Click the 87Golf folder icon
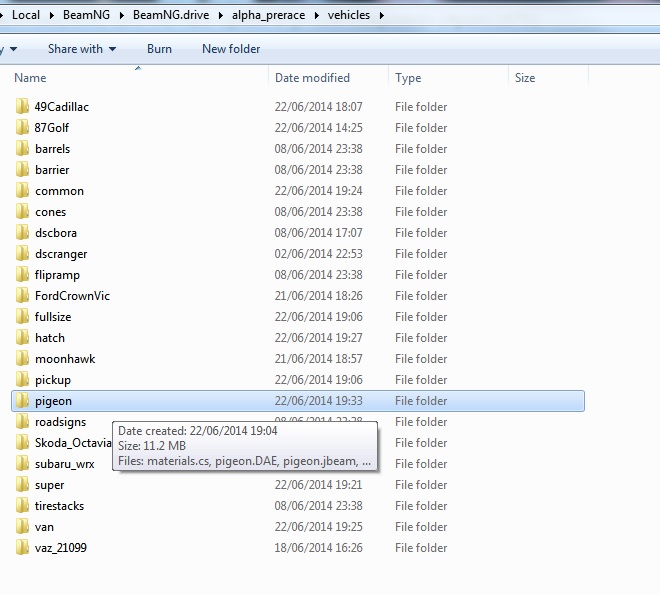Screen dimensions: 660x595 click(22, 128)
